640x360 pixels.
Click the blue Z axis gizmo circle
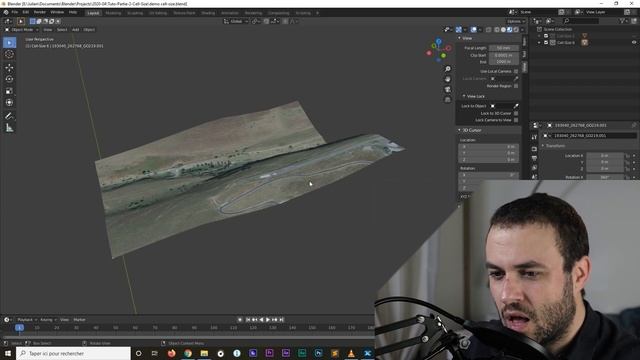(x=439, y=42)
